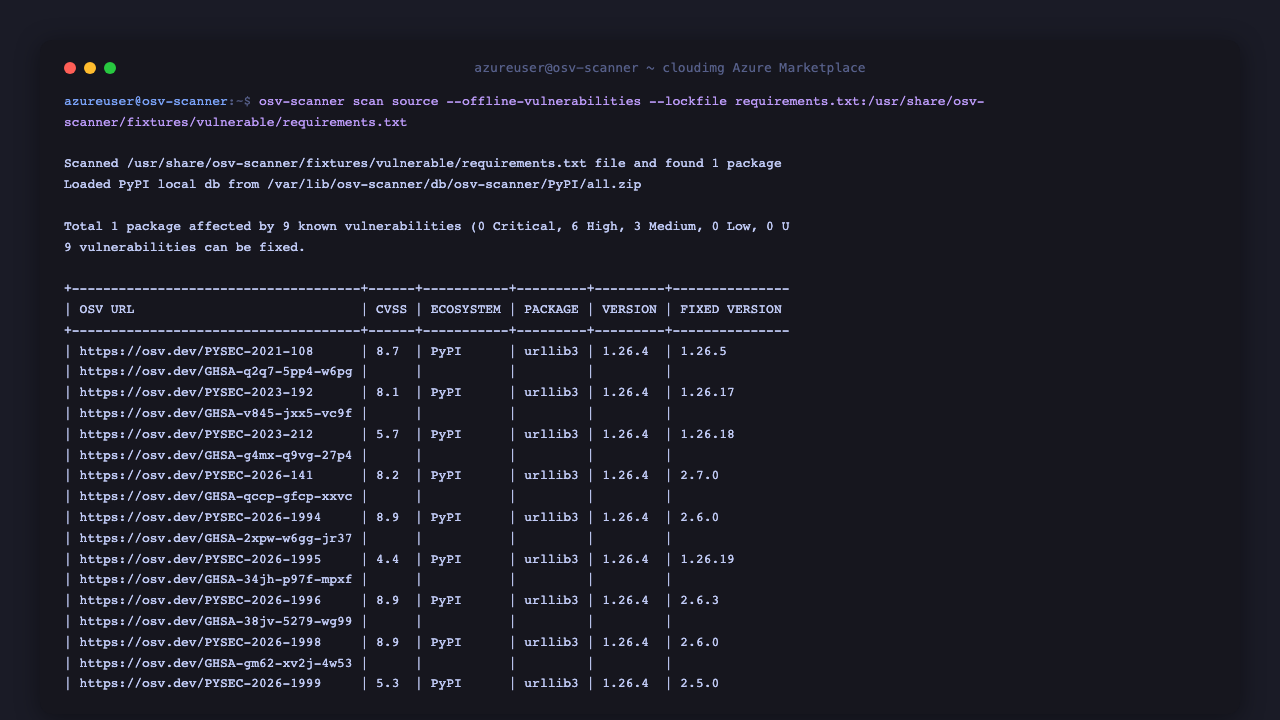Click fixed version 2.5.0
This screenshot has width=1280, height=720.
(699, 683)
